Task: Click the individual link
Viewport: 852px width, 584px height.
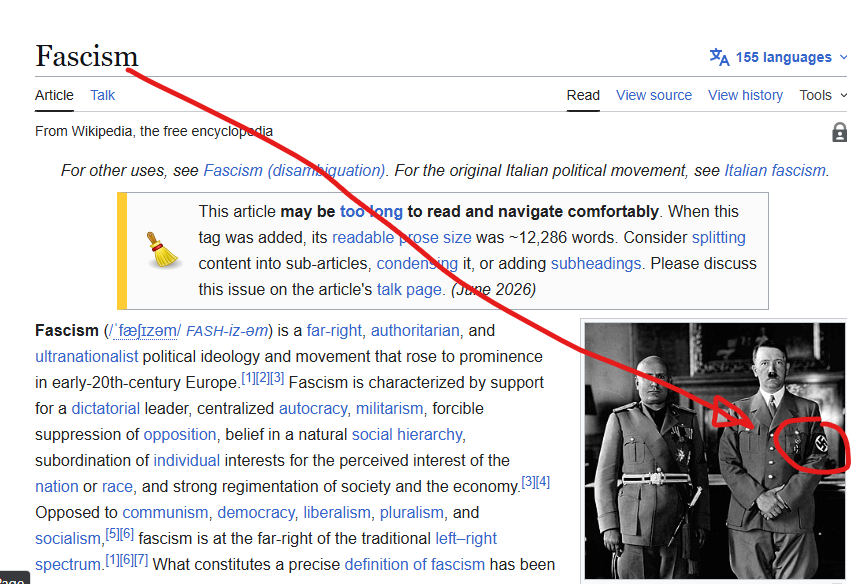Action: coord(186,460)
